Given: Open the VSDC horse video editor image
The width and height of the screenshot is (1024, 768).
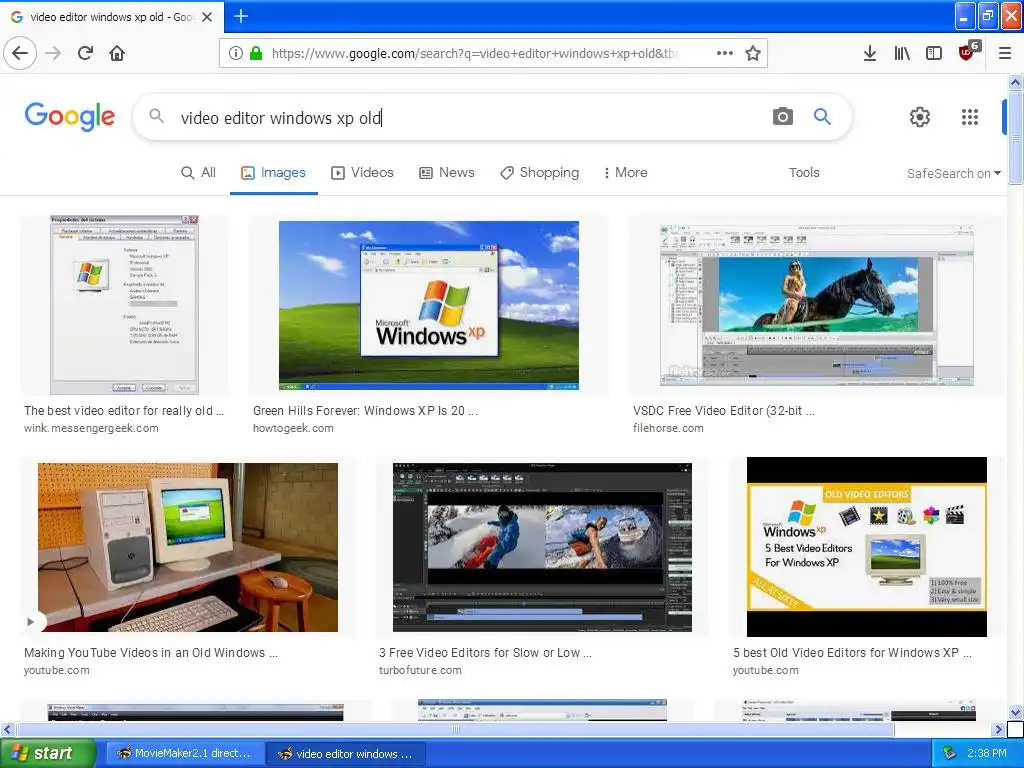Looking at the screenshot, I should [x=816, y=304].
